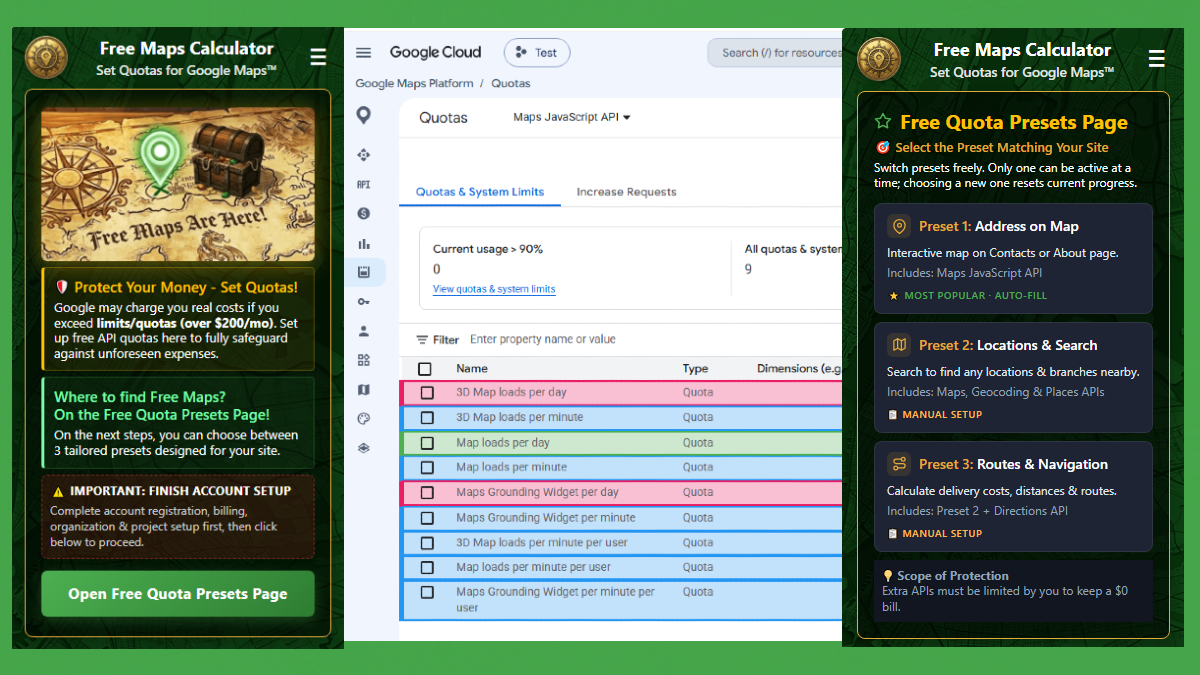Click the Quotas breadcrumb

(511, 84)
